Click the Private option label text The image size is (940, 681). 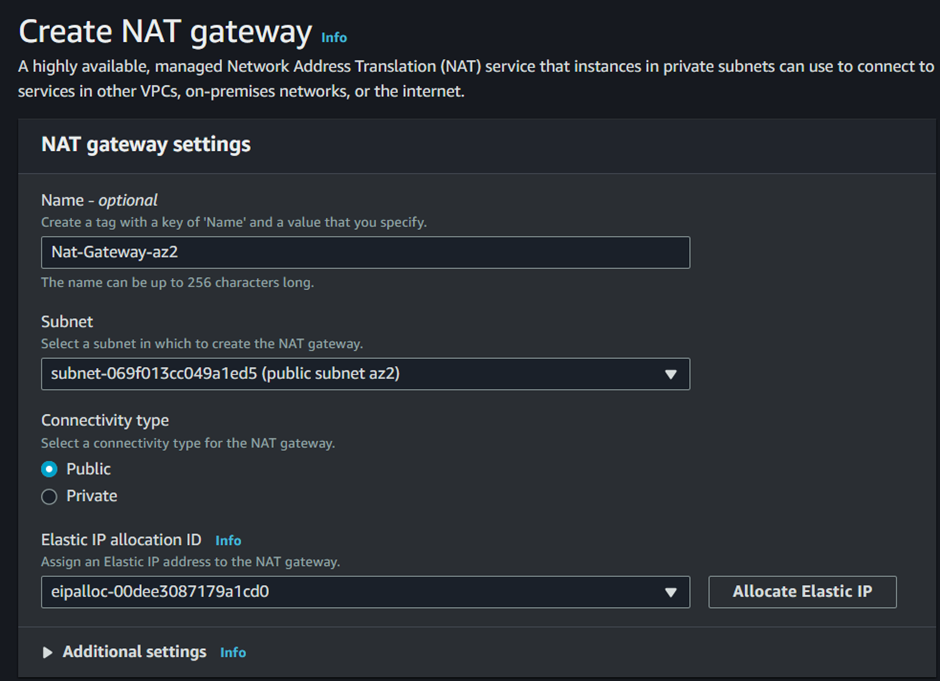point(92,496)
